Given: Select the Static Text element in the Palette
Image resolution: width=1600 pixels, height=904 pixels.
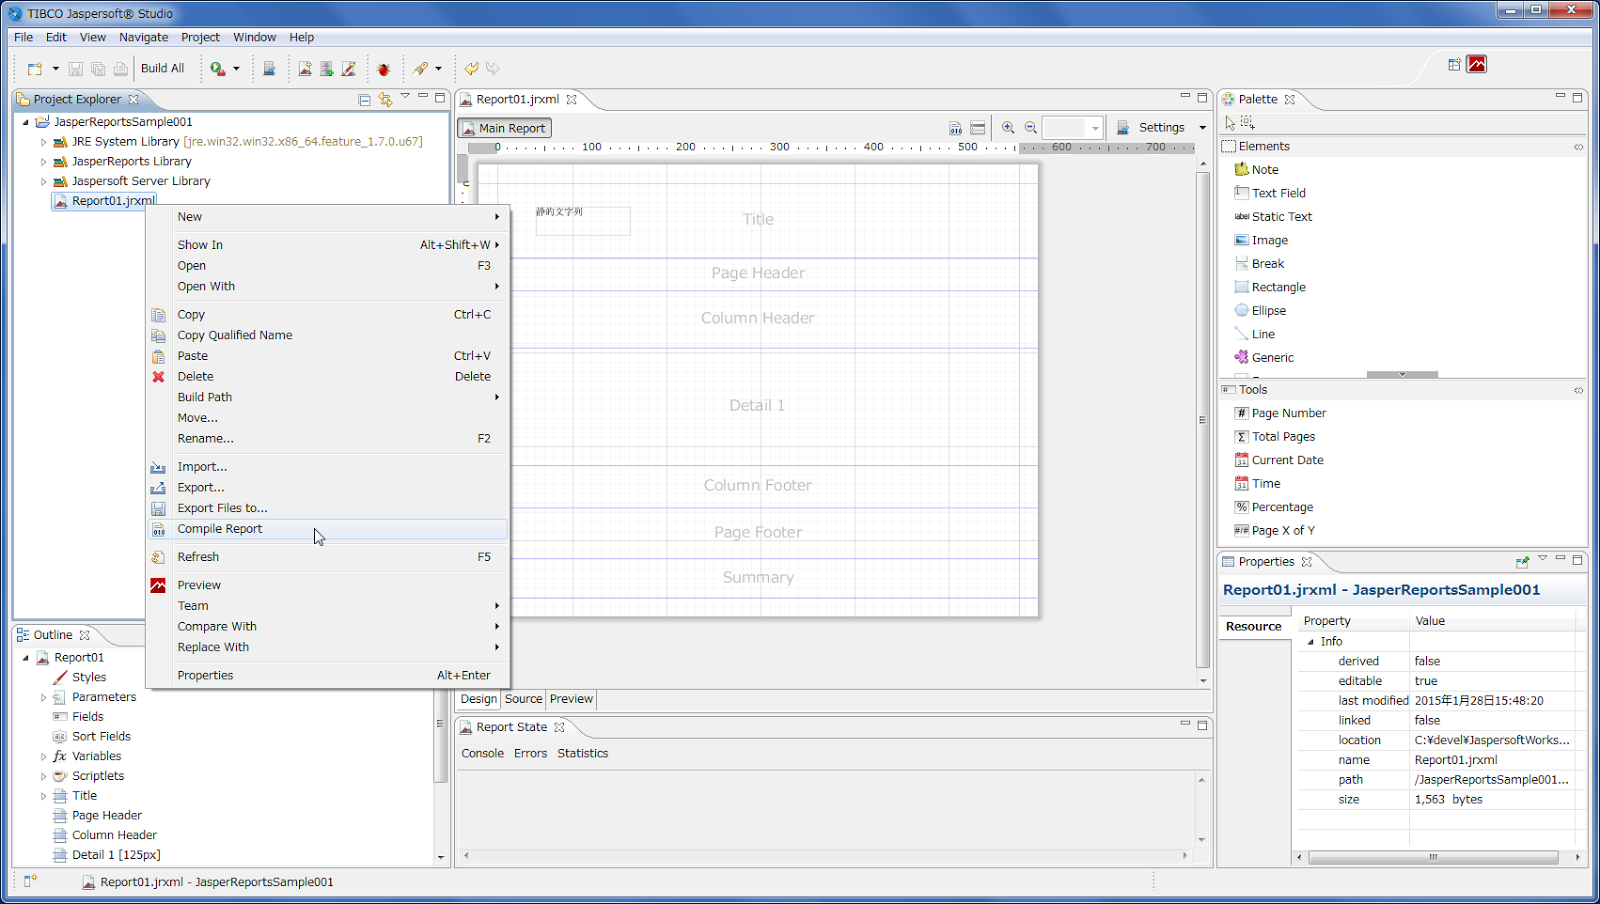Looking at the screenshot, I should click(x=1282, y=216).
